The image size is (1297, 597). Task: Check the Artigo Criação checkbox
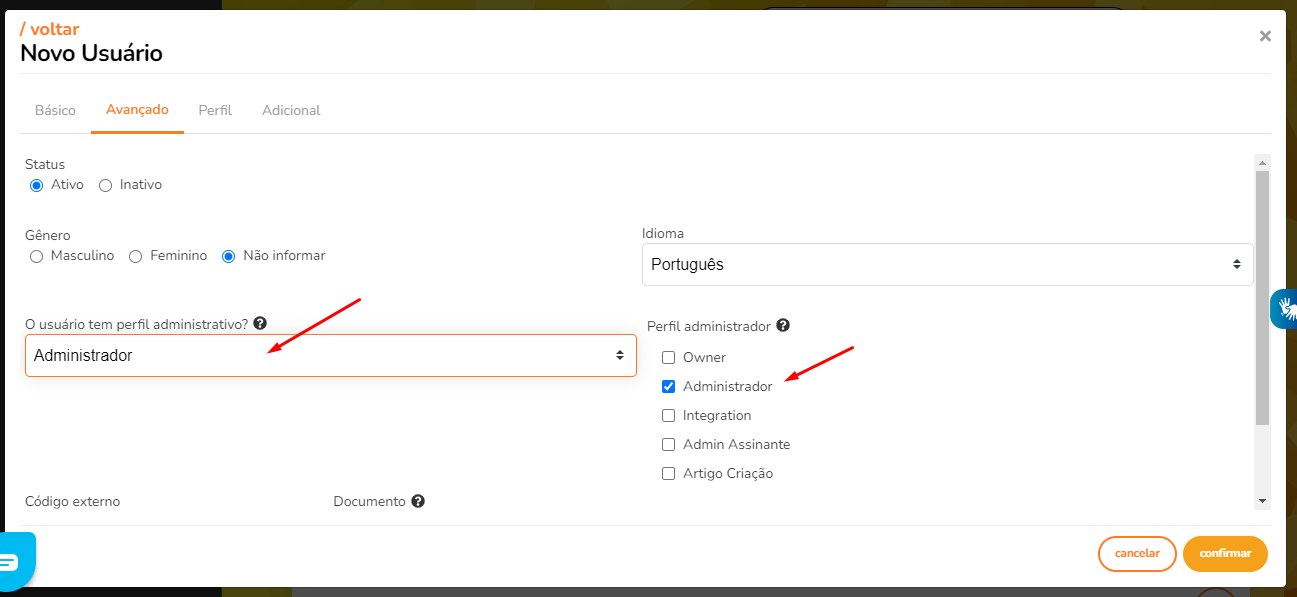click(669, 473)
